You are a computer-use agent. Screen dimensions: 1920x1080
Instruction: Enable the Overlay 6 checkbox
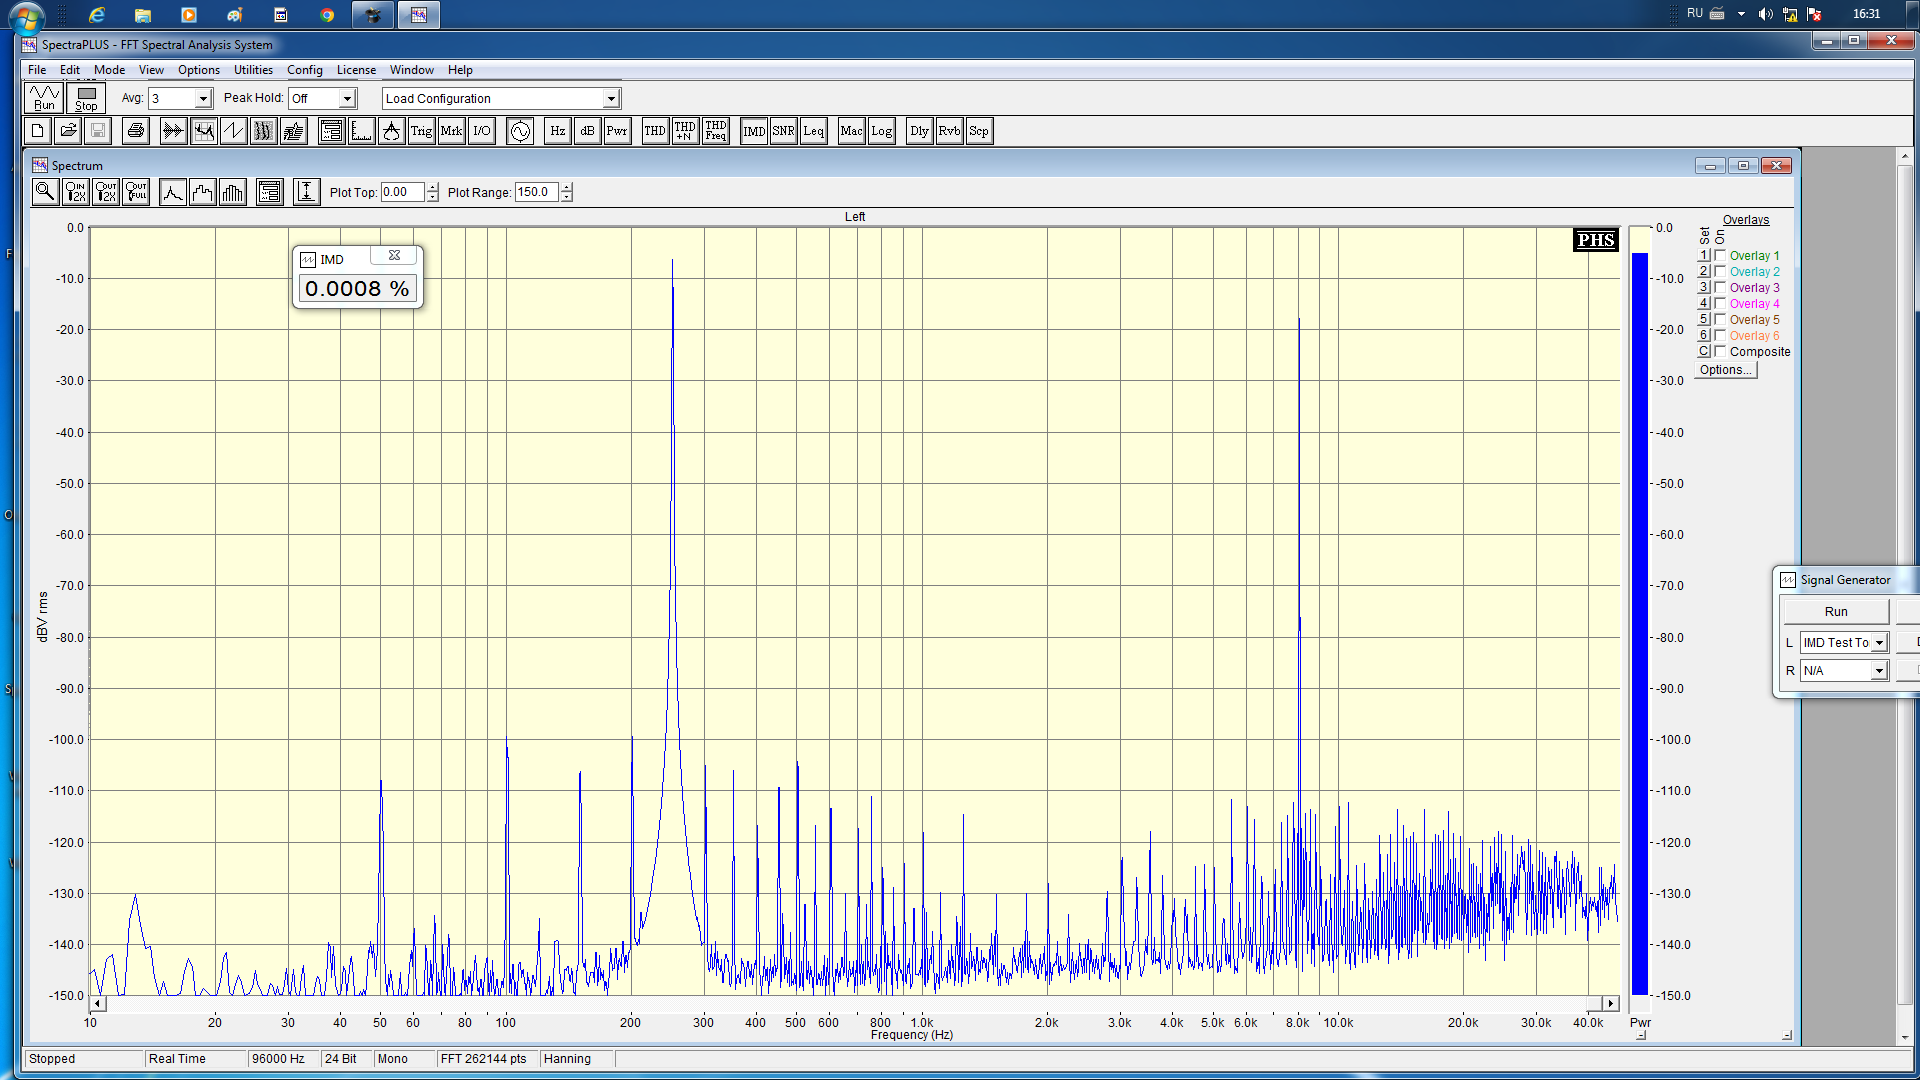[1720, 336]
